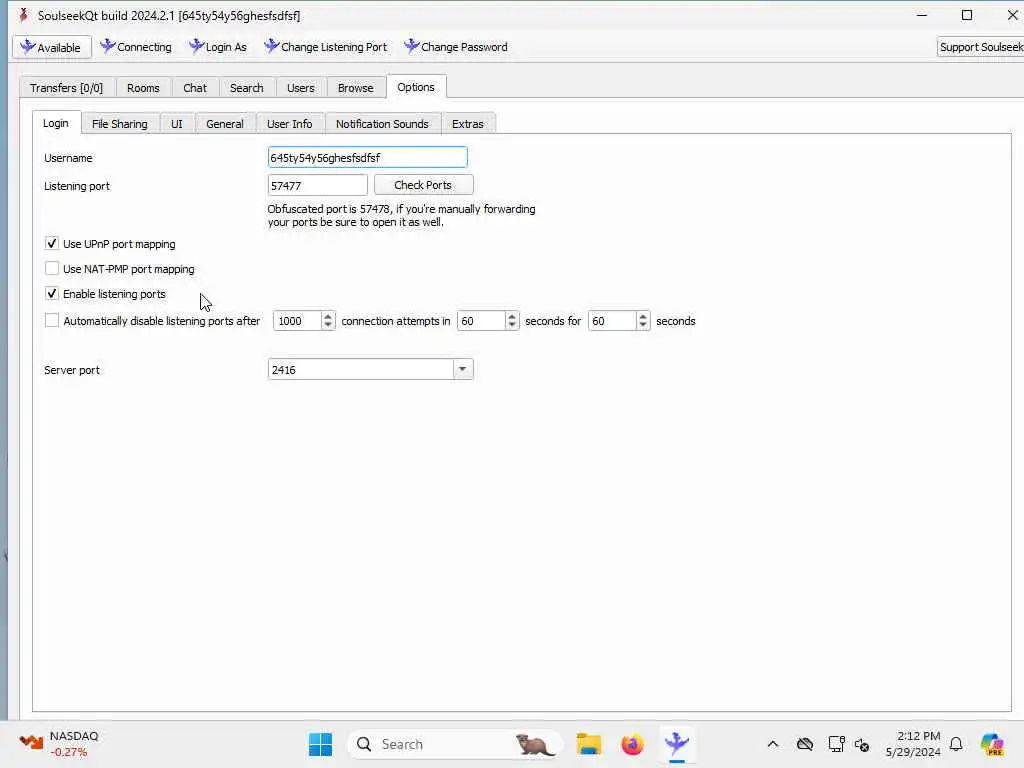
Task: Click the Listening port input field
Action: click(x=317, y=185)
